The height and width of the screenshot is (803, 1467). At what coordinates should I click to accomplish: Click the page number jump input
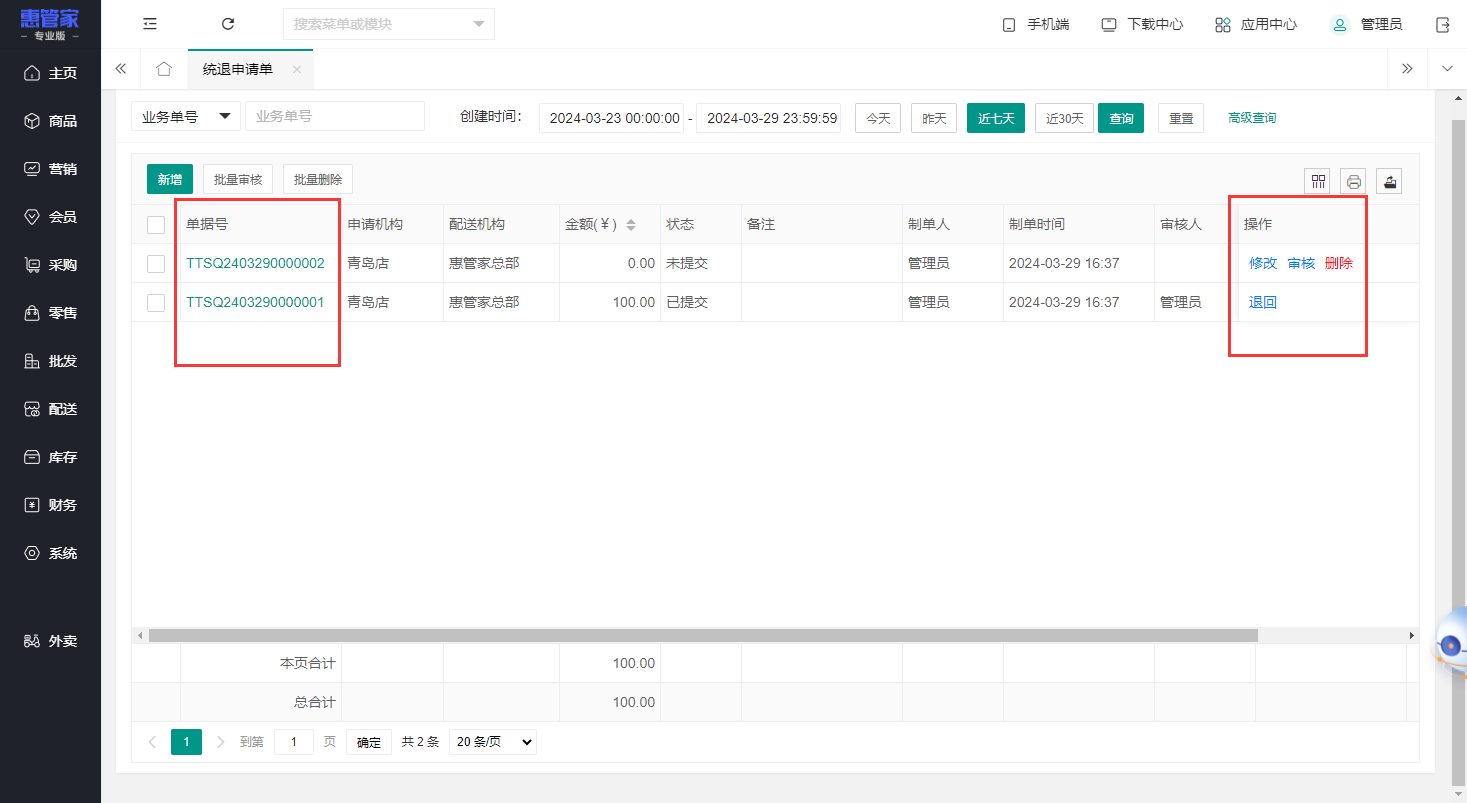click(294, 742)
